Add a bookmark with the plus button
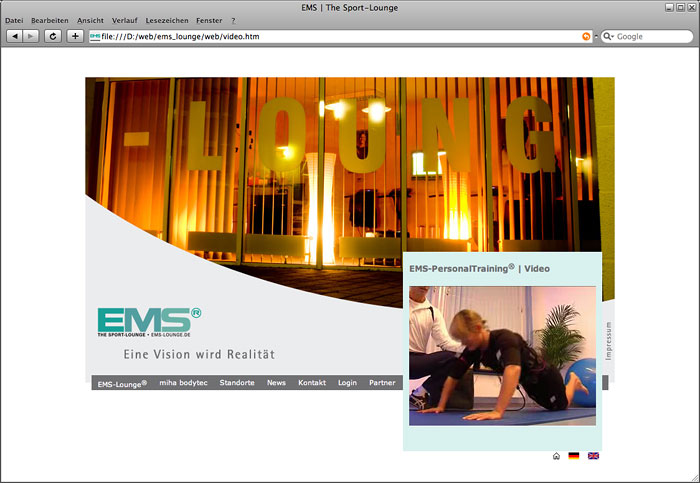This screenshot has width=700, height=483. tap(75, 36)
